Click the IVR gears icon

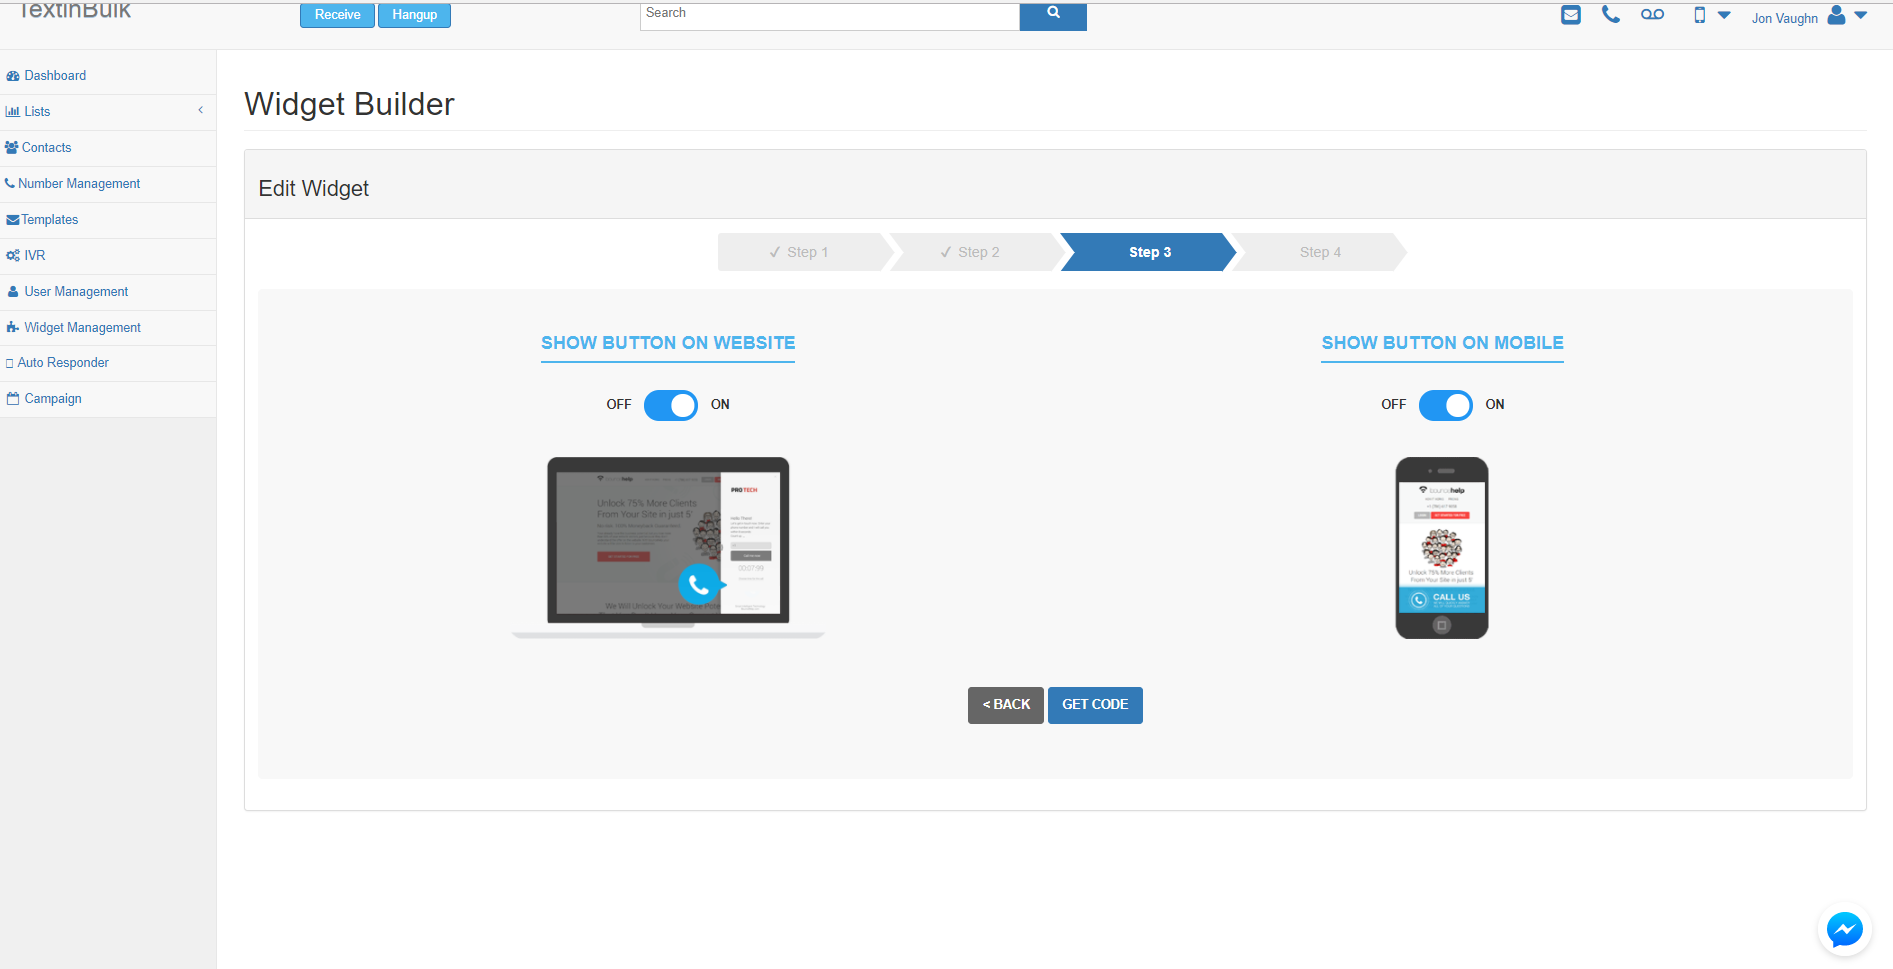click(x=13, y=256)
